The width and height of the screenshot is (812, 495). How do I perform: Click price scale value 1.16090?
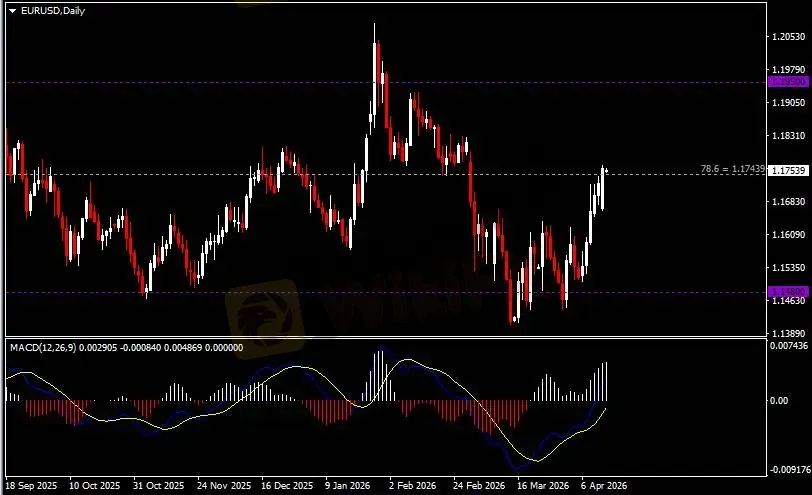coord(789,235)
